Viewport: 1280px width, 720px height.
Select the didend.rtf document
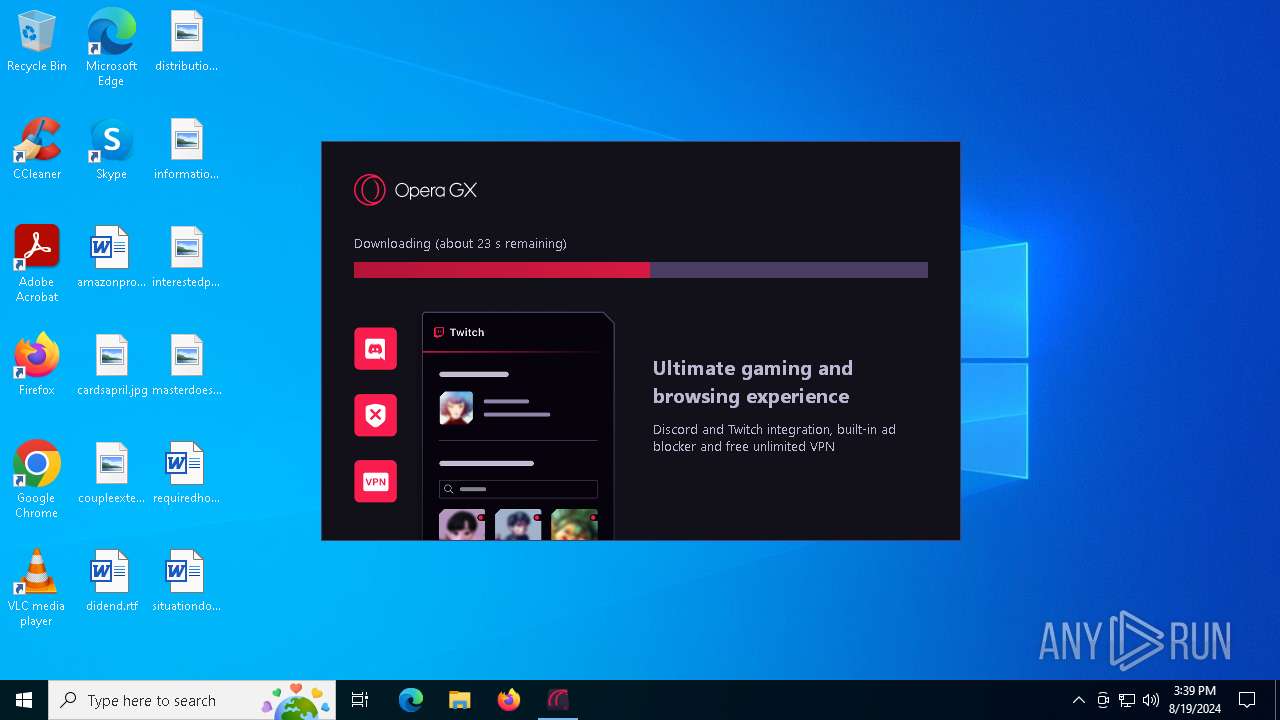click(111, 582)
